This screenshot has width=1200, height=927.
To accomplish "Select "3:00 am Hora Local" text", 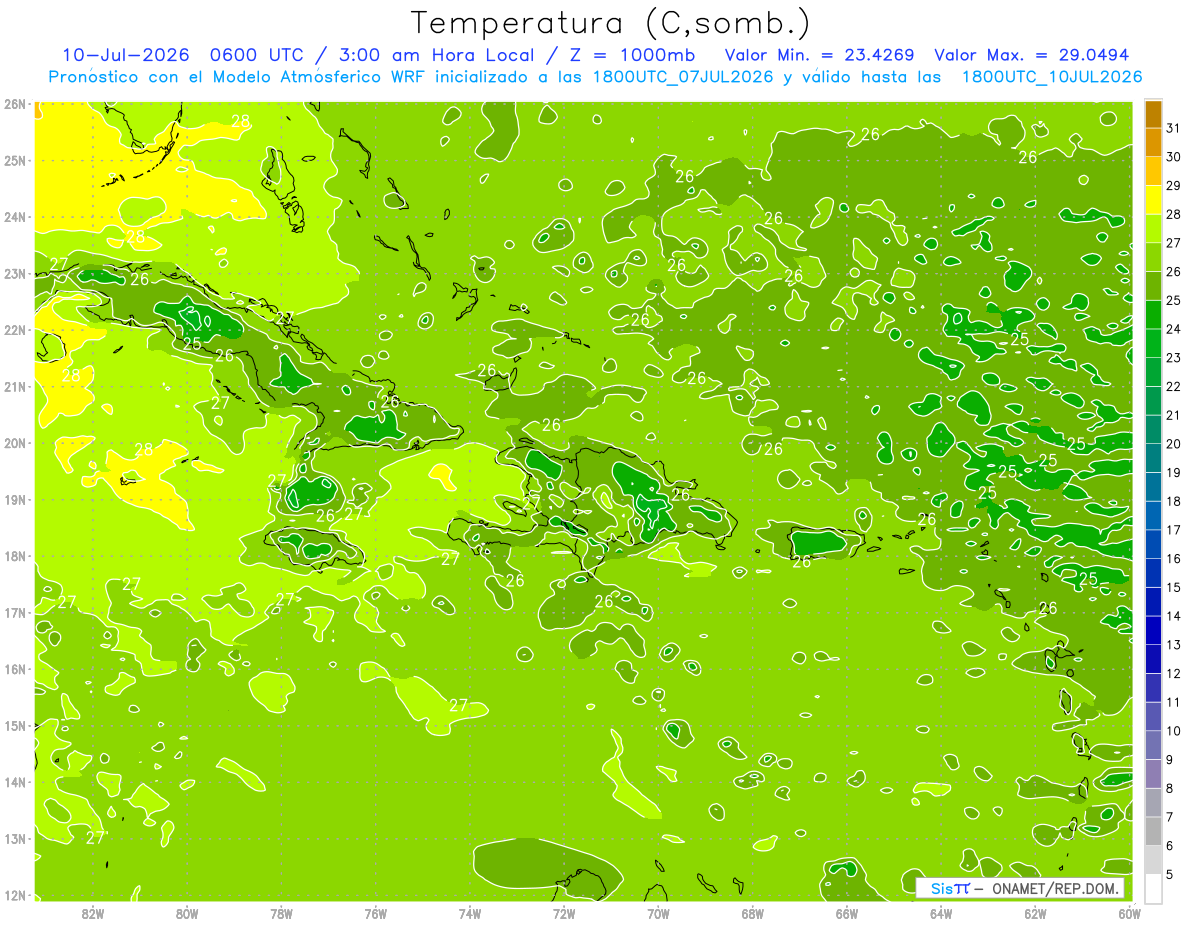I will tap(436, 55).
